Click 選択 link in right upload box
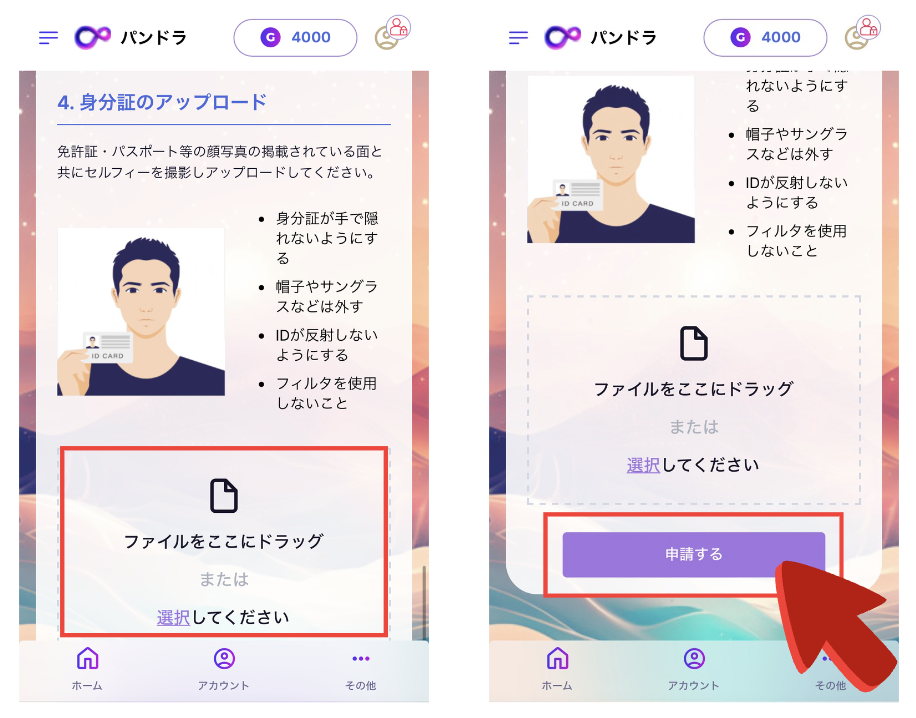The image size is (916, 718). pyautogui.click(x=643, y=465)
